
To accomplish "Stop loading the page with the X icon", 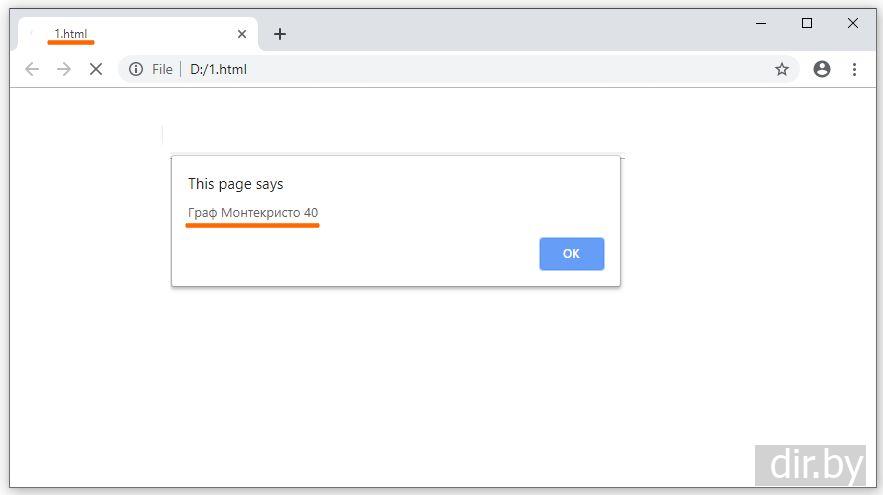I will pyautogui.click(x=96, y=69).
